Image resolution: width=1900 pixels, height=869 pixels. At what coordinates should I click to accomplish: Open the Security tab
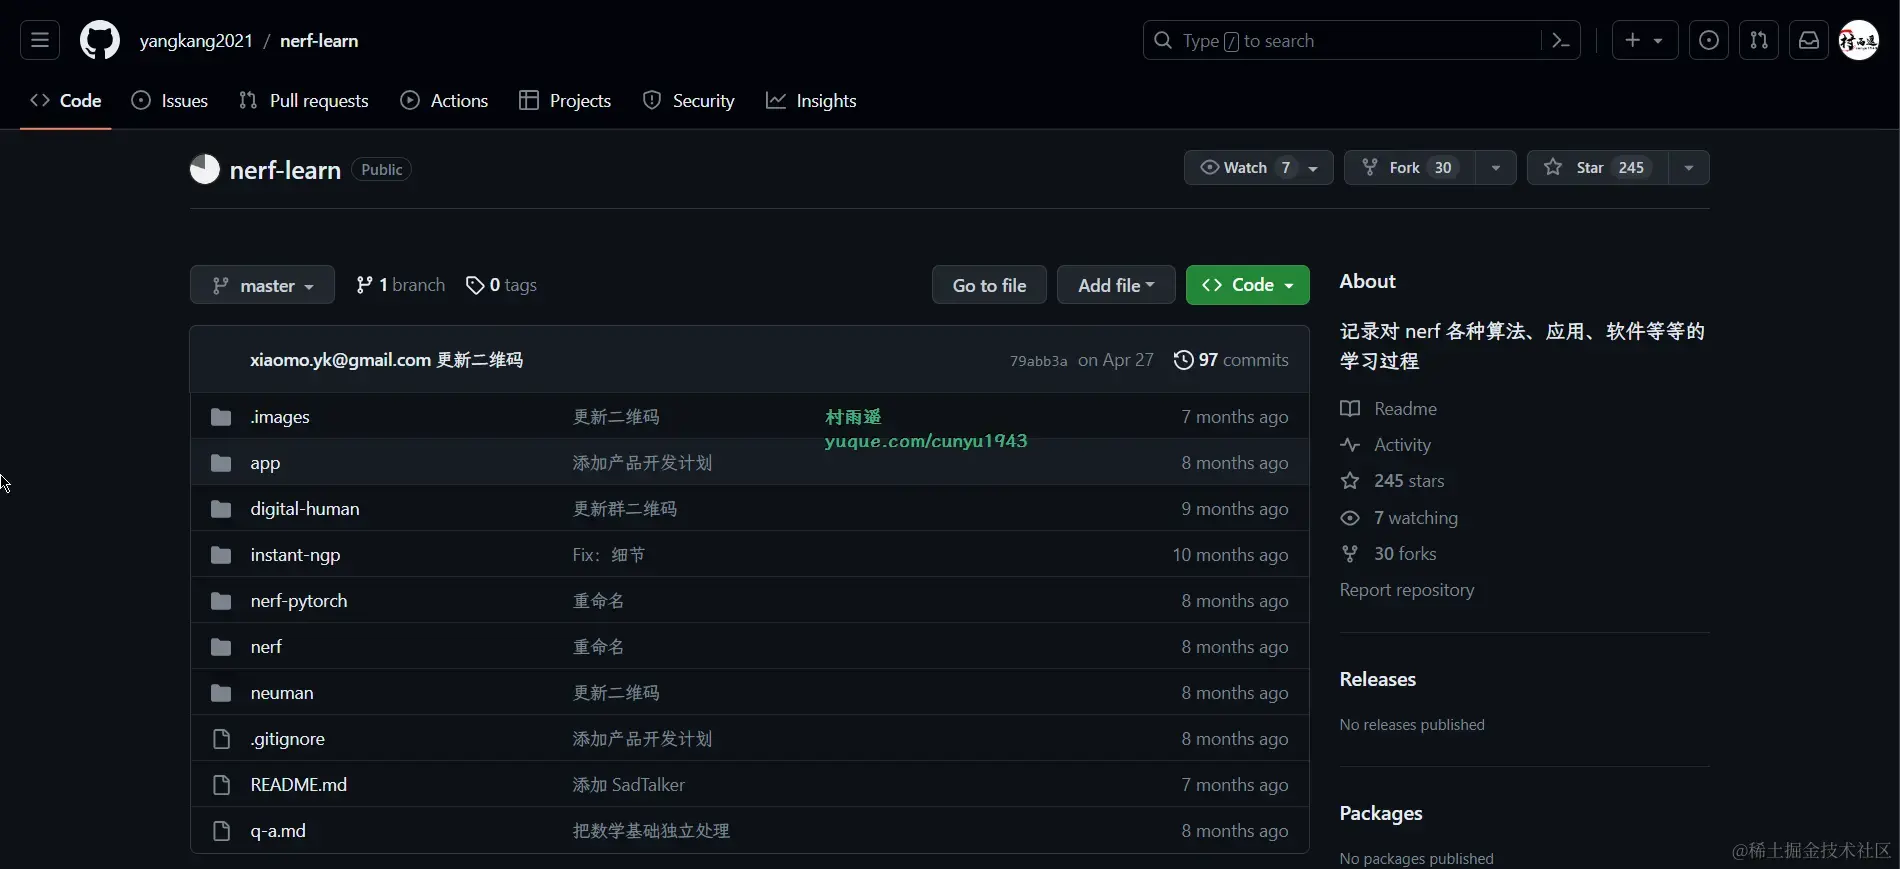point(688,101)
